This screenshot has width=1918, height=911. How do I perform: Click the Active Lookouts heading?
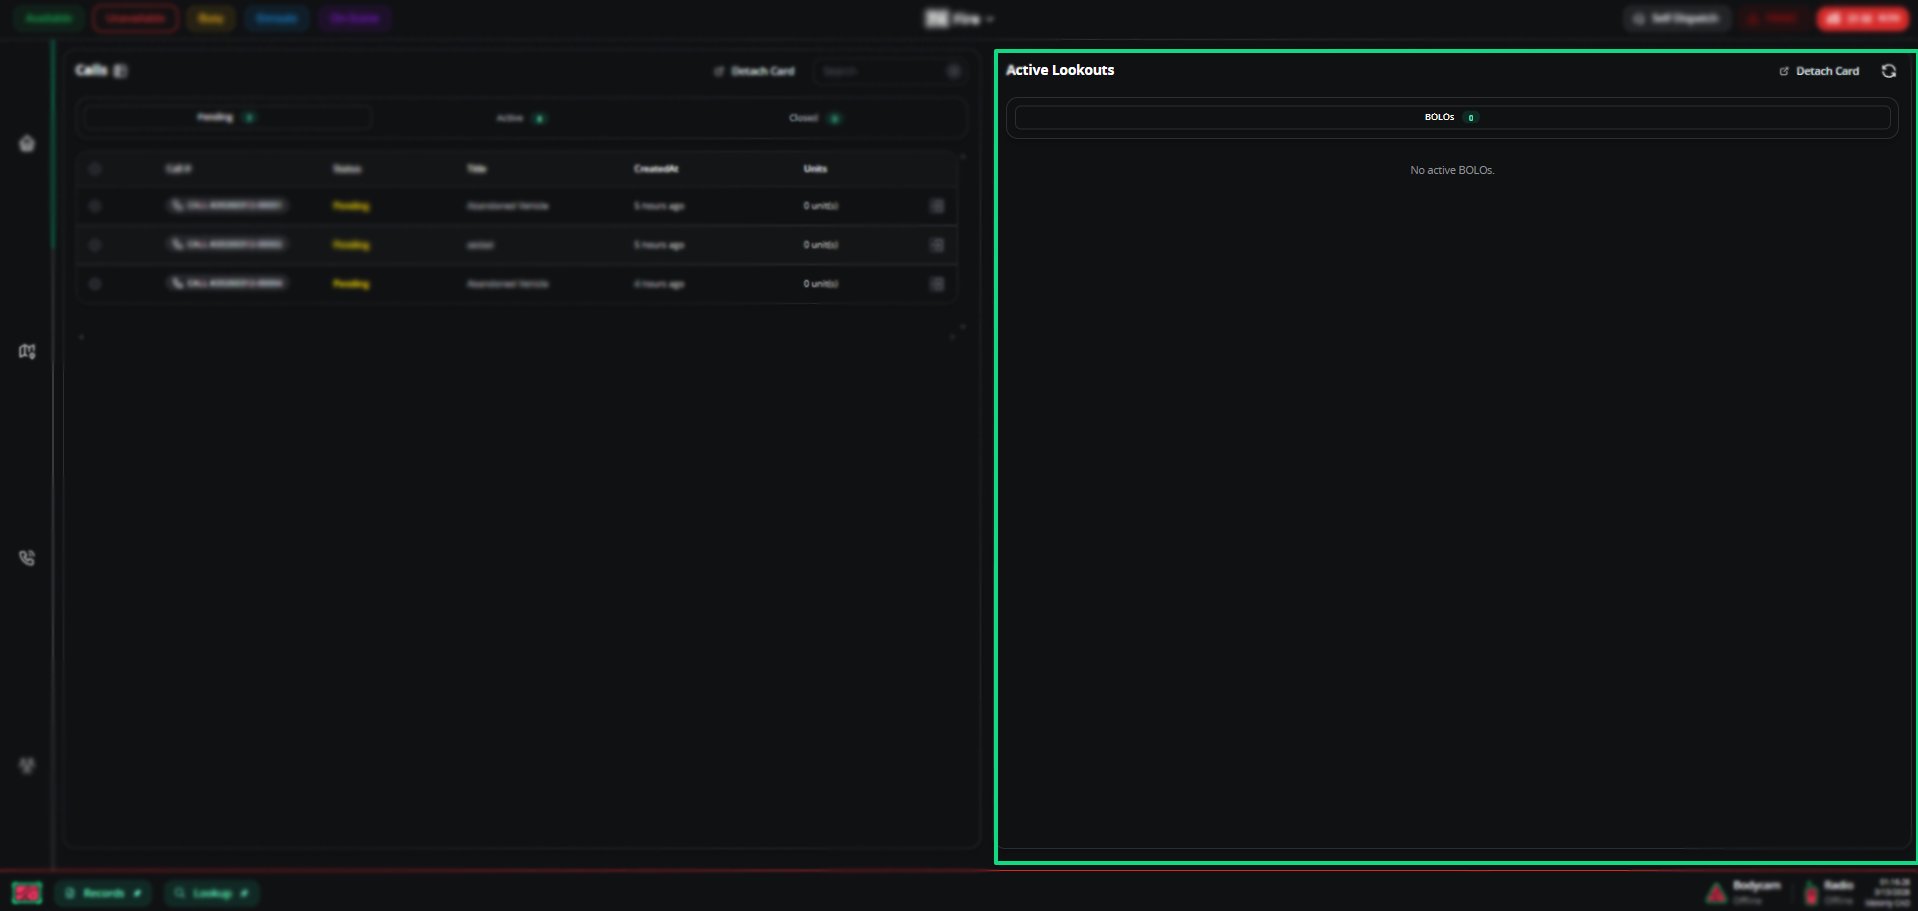pyautogui.click(x=1060, y=70)
